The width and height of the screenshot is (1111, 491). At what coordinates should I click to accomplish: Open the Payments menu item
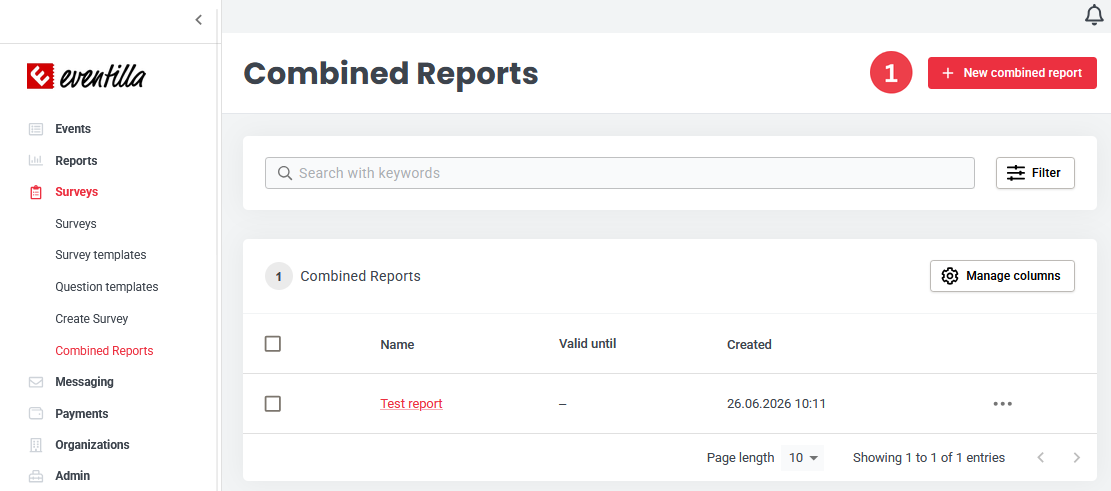coord(81,413)
